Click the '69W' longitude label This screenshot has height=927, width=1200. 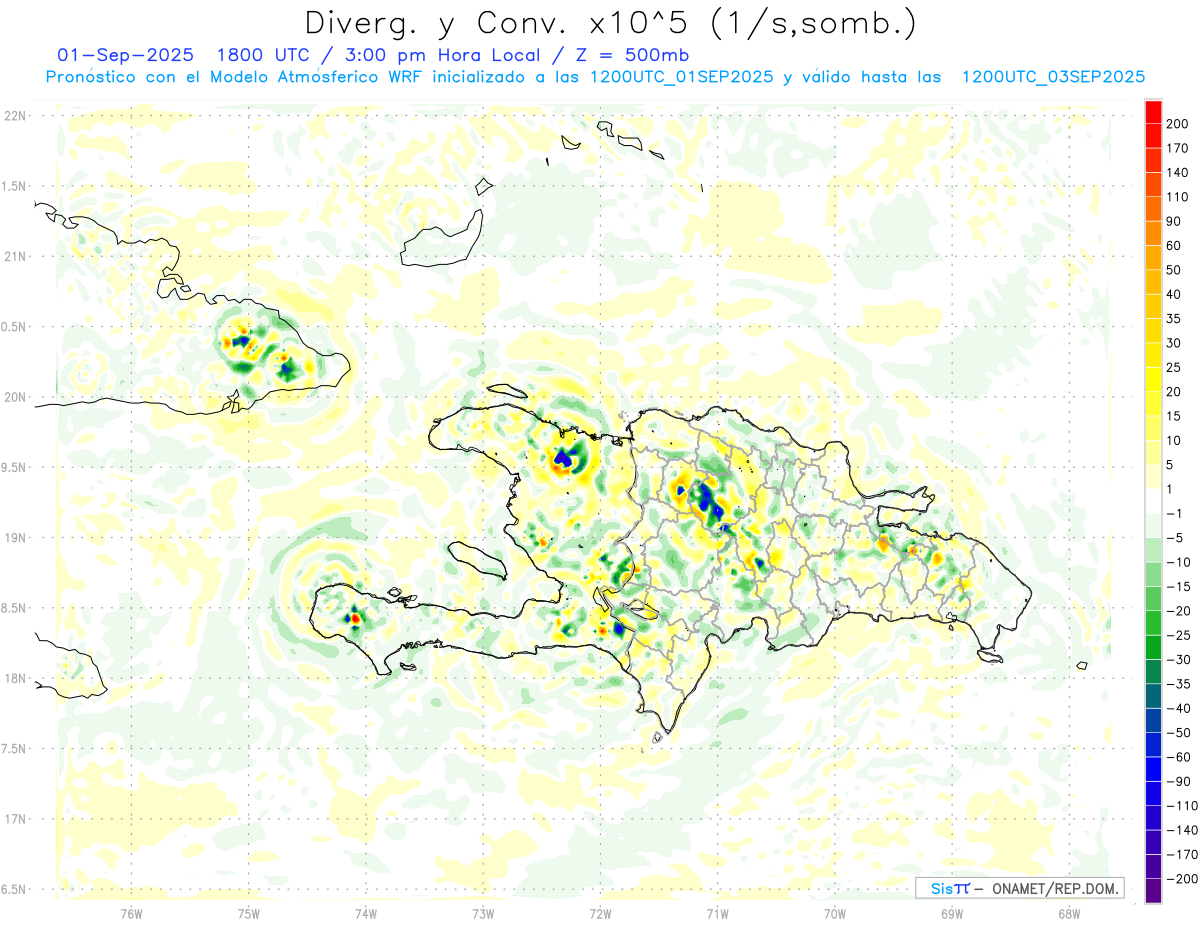[952, 913]
